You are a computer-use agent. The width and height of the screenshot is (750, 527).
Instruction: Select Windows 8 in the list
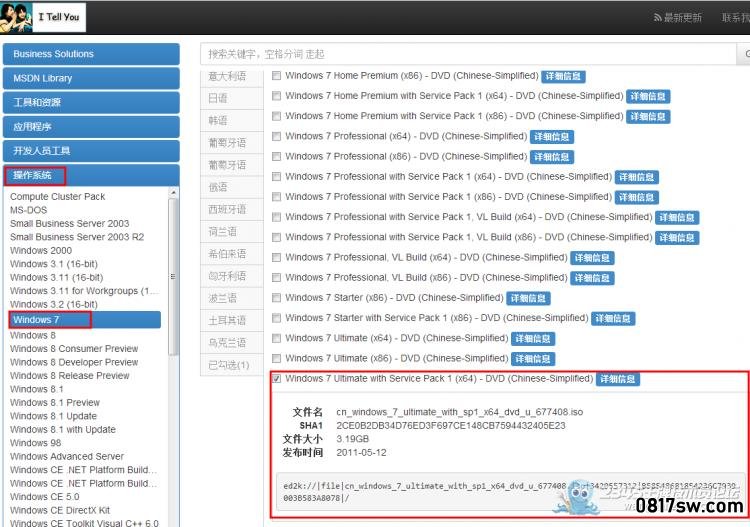[33, 335]
